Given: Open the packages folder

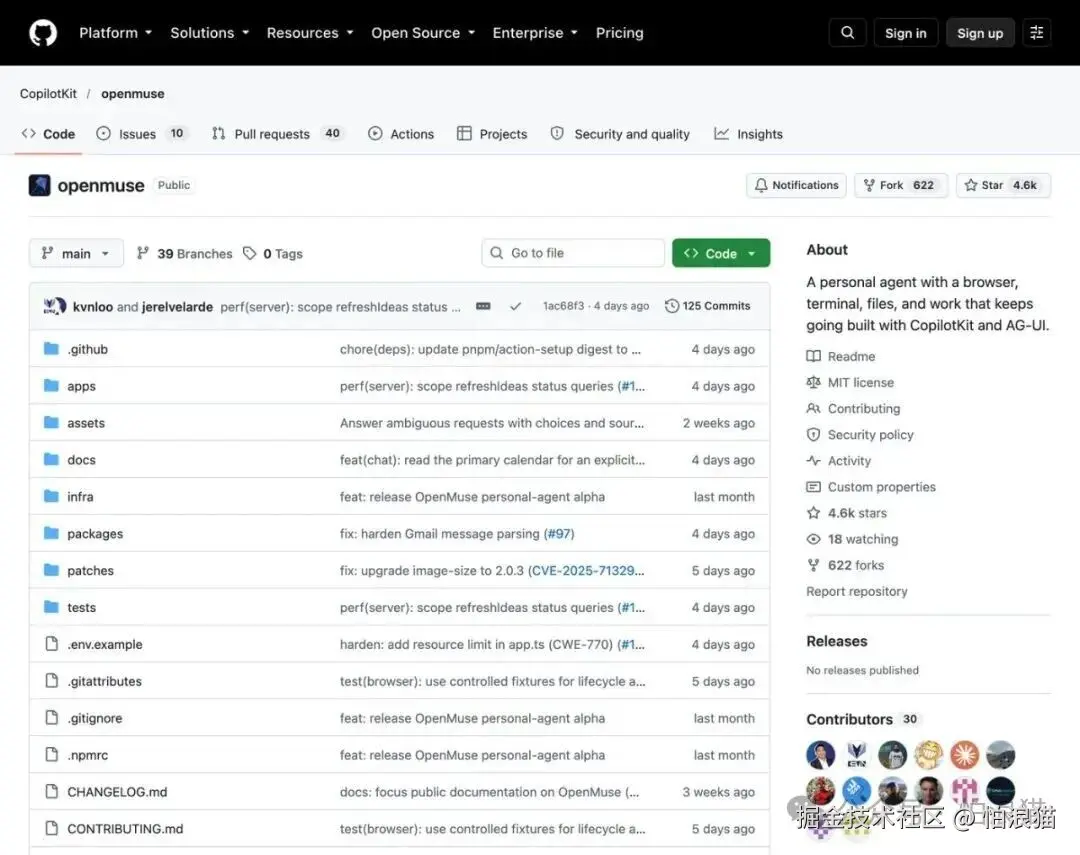Looking at the screenshot, I should 95,533.
